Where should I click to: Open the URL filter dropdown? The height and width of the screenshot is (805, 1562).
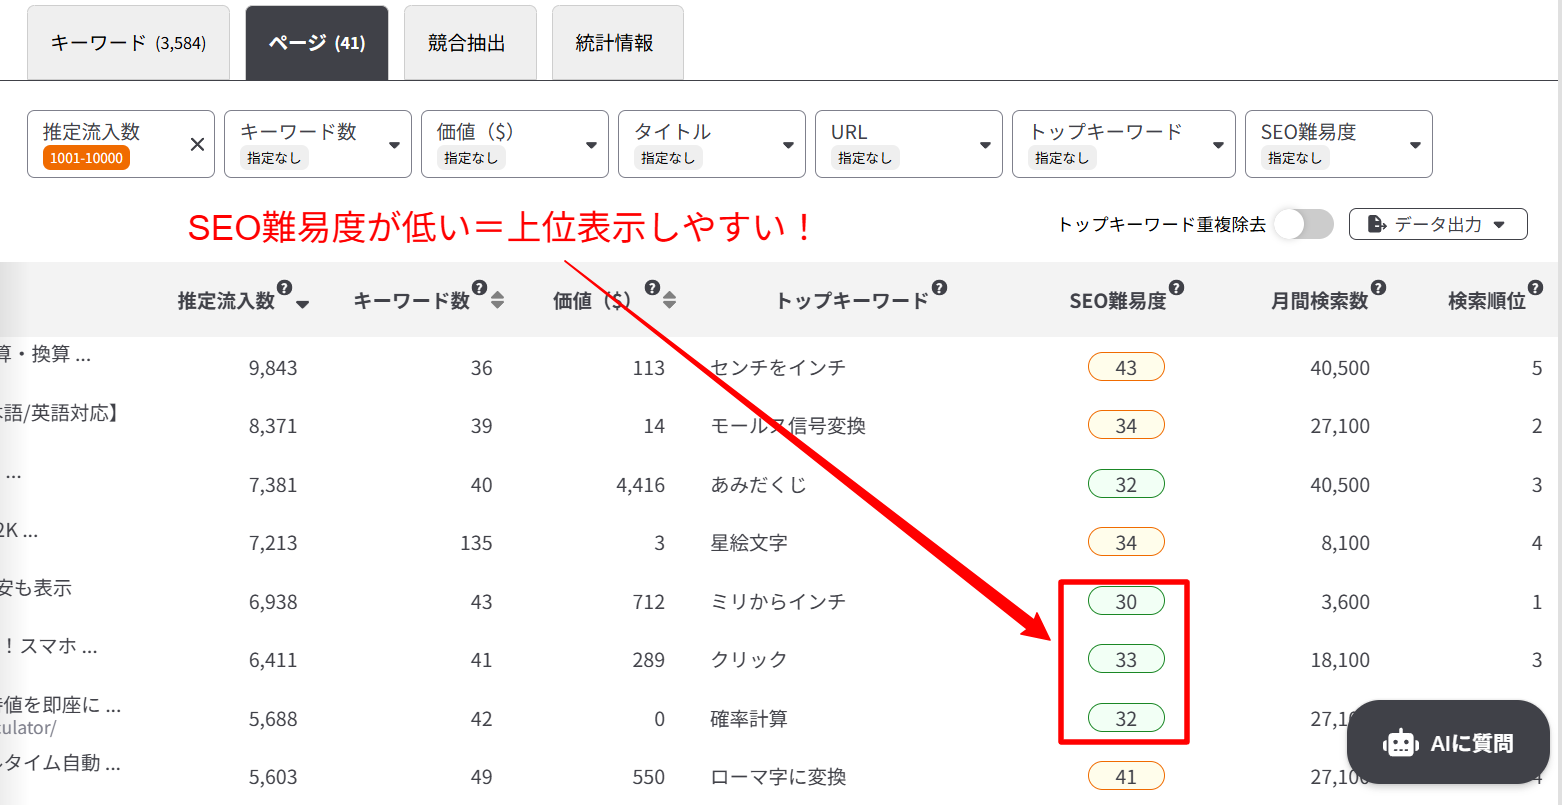(908, 144)
